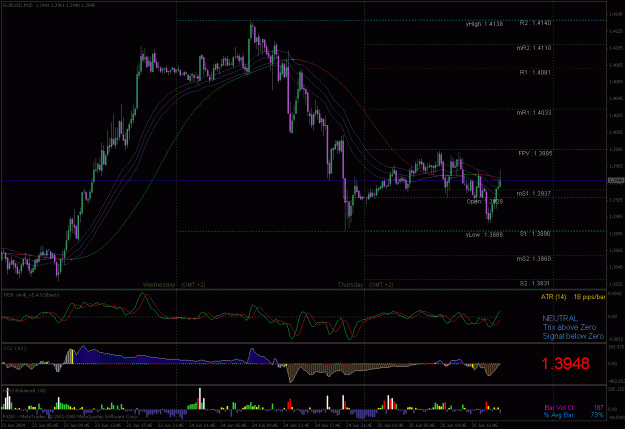This screenshot has height=429, width=625.
Task: Click the 'Open: 1.3928' label
Action: click(x=485, y=201)
